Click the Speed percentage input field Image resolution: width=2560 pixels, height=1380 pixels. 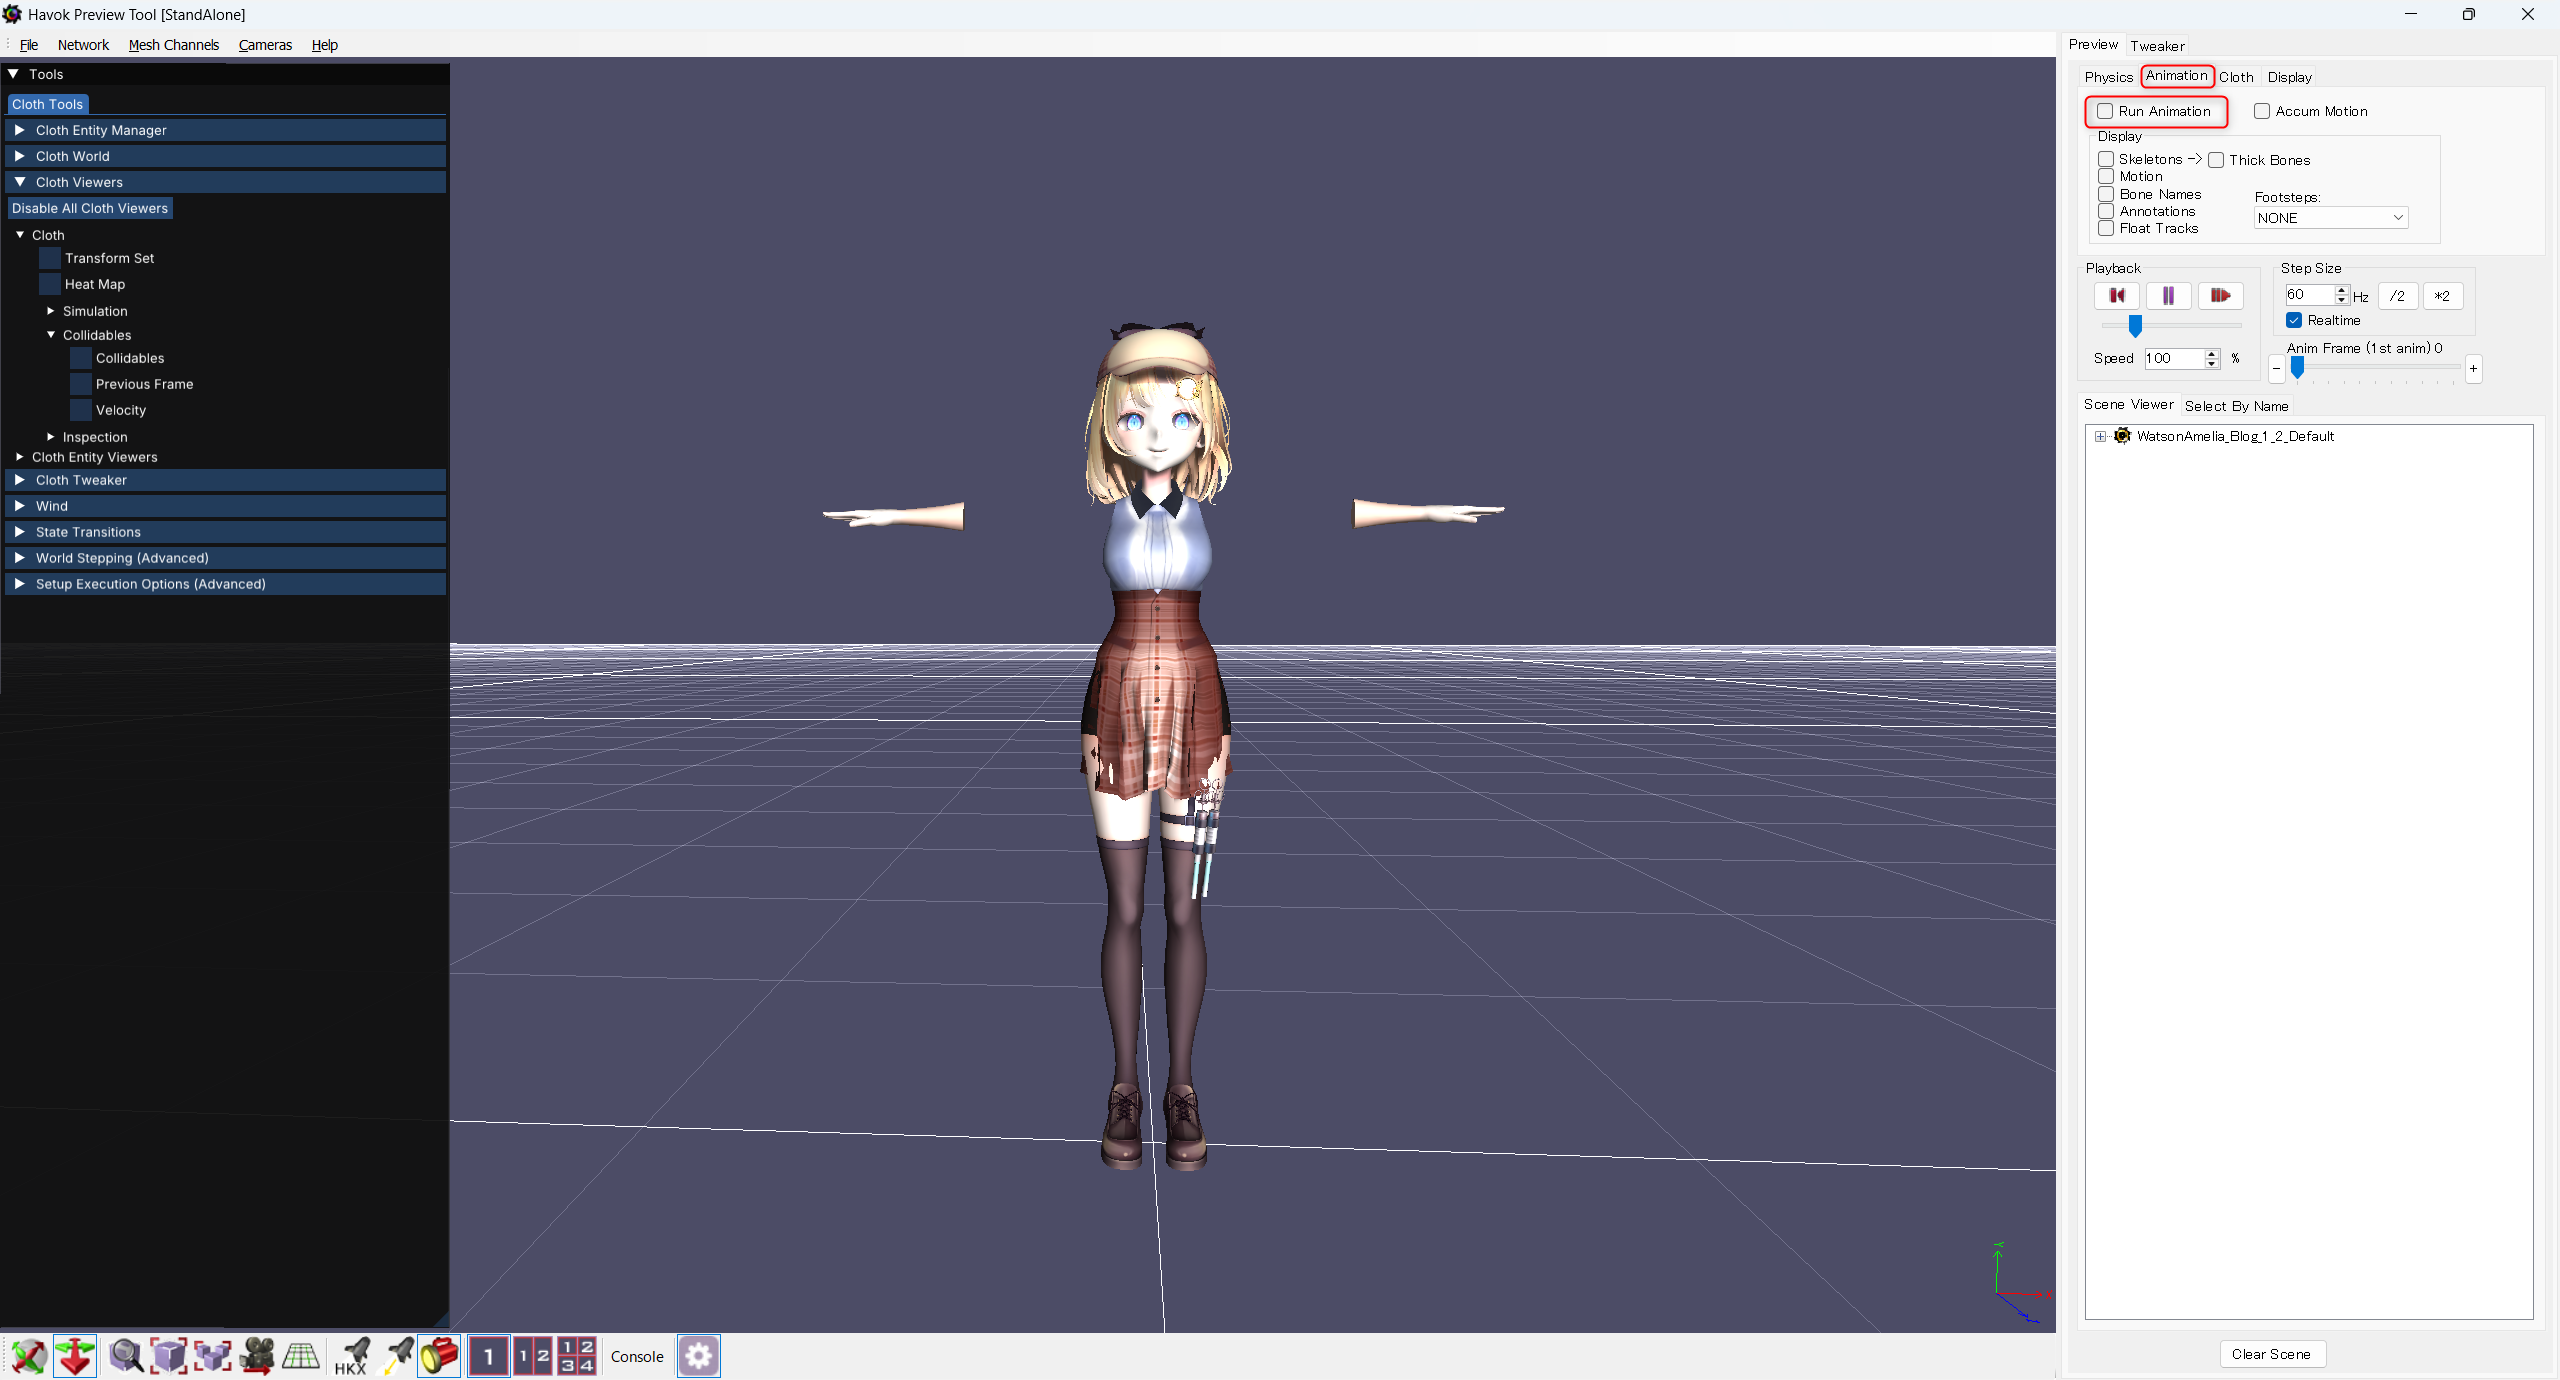pyautogui.click(x=2174, y=358)
